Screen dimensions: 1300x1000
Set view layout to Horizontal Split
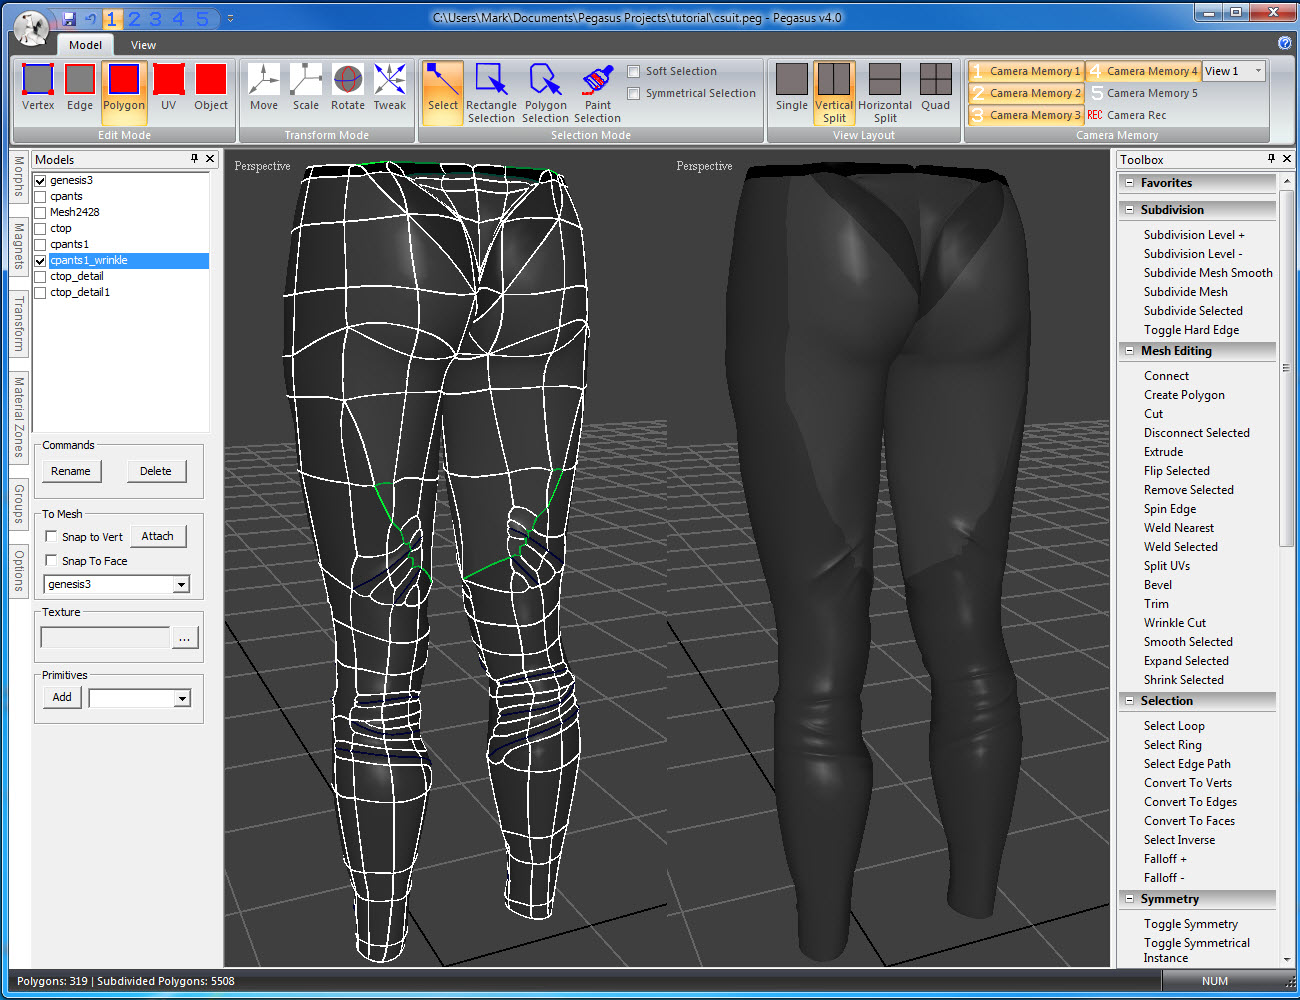(885, 93)
